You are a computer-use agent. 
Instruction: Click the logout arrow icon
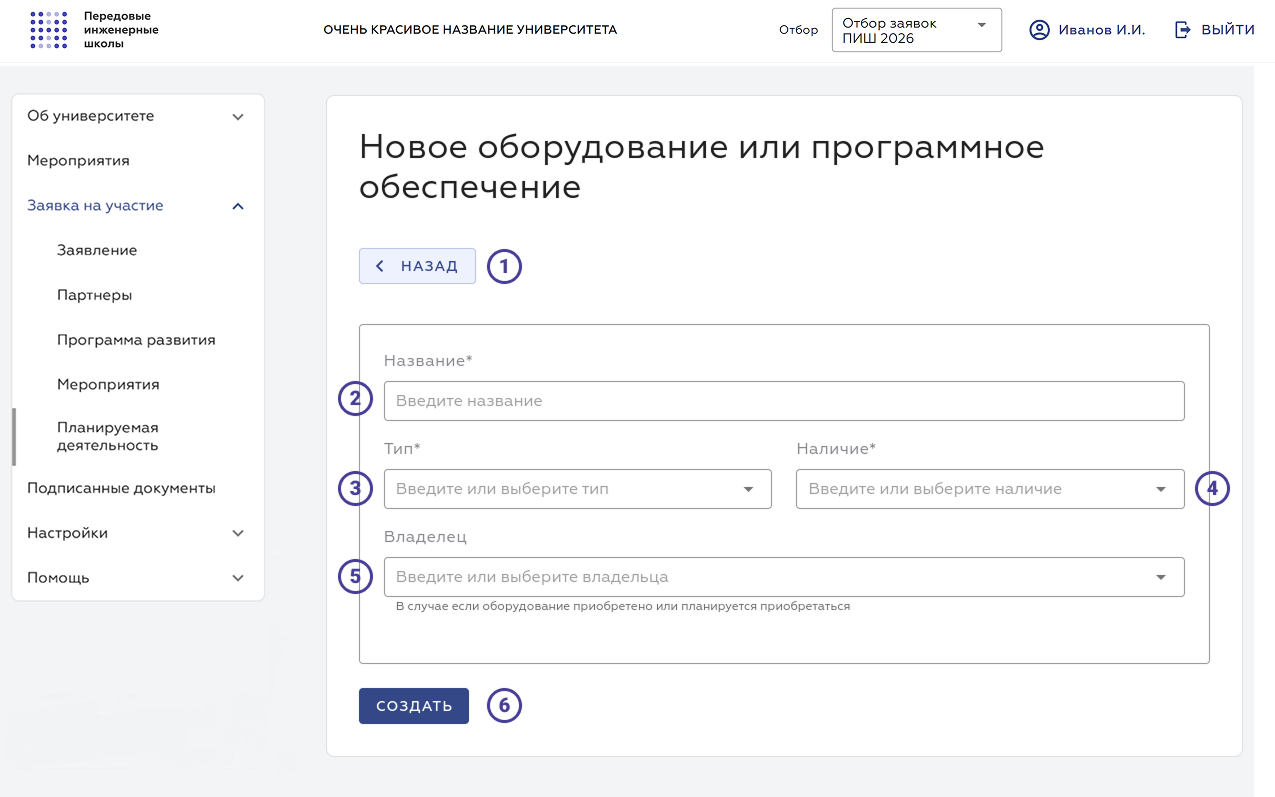click(x=1183, y=30)
